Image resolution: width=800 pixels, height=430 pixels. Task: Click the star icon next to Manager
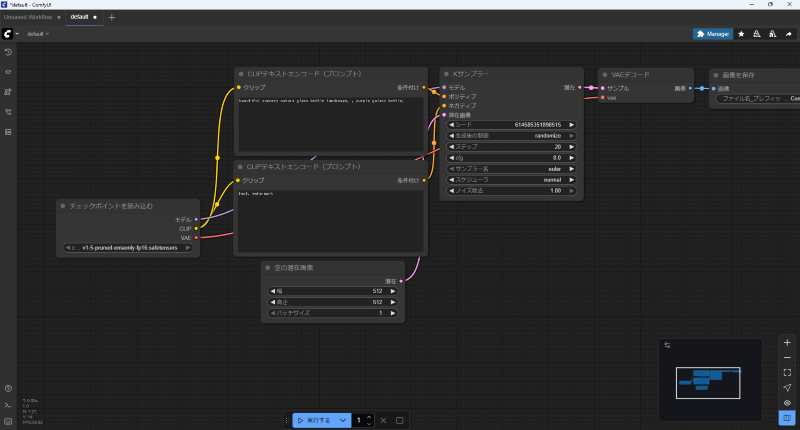pyautogui.click(x=741, y=34)
